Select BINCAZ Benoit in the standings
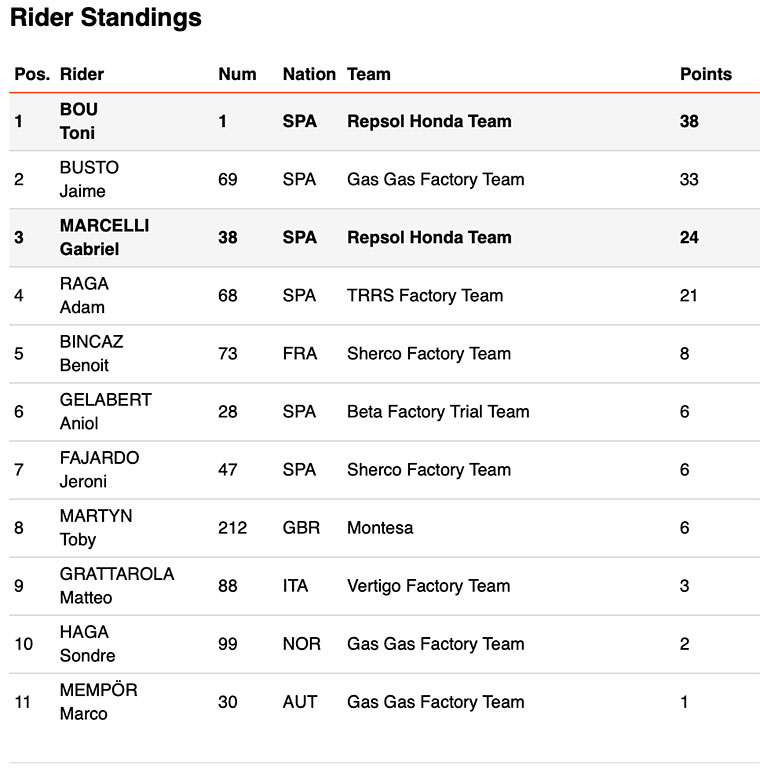The width and height of the screenshot is (760, 769). [91, 353]
